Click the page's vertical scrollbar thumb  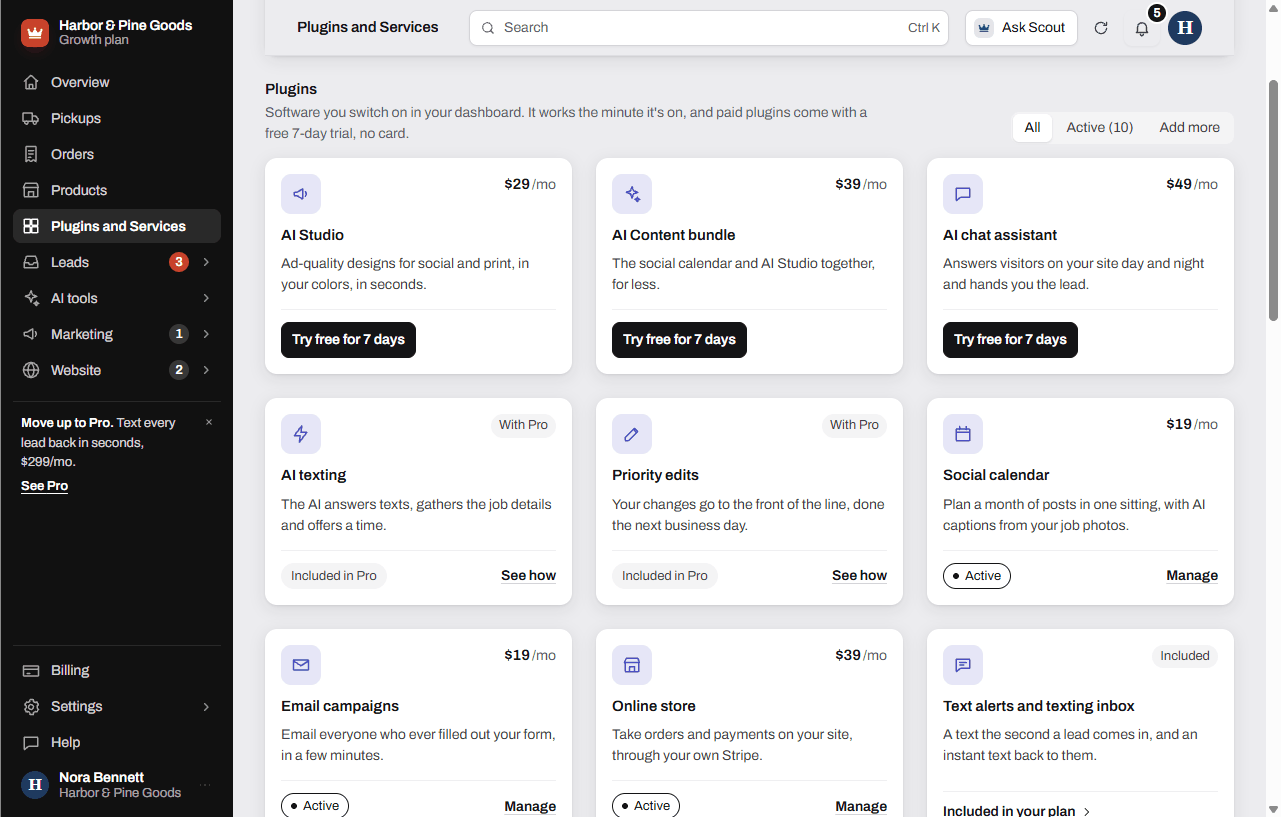(1273, 200)
